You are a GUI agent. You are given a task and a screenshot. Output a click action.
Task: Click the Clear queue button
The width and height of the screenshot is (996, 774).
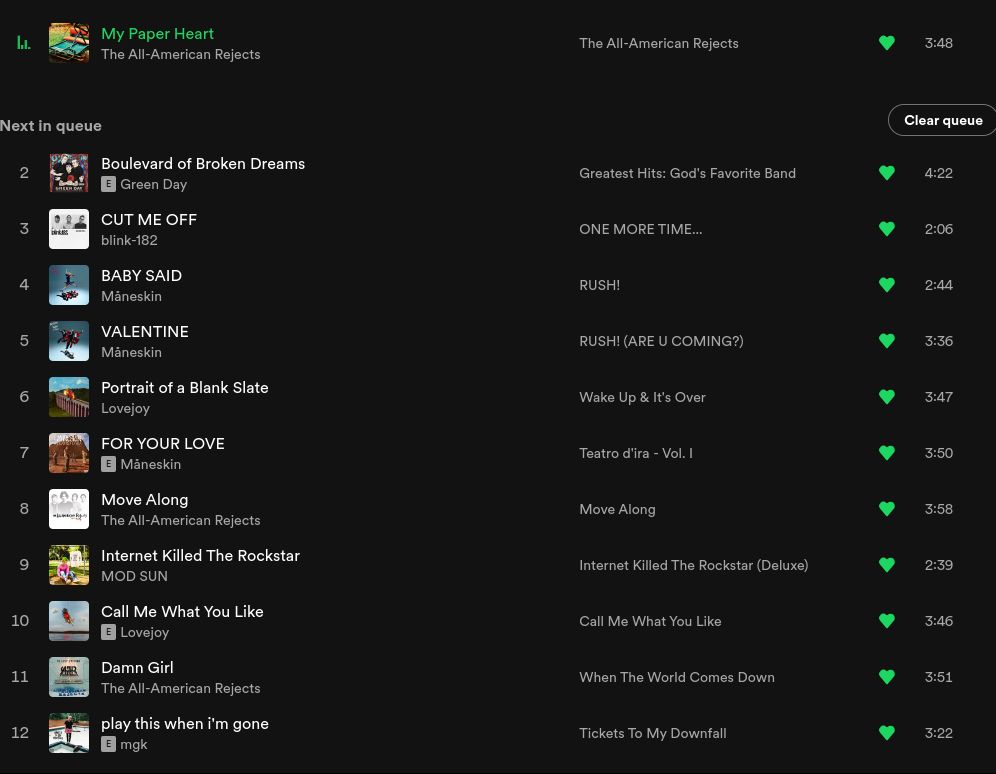pos(942,120)
